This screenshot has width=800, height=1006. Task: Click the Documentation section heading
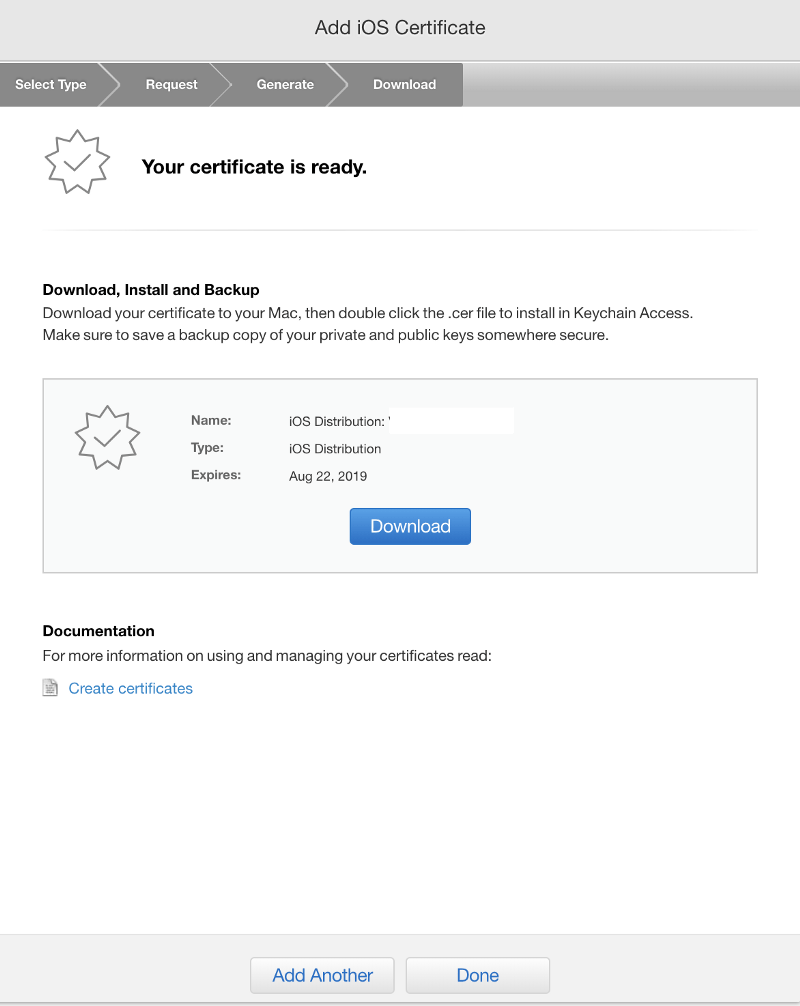[98, 631]
